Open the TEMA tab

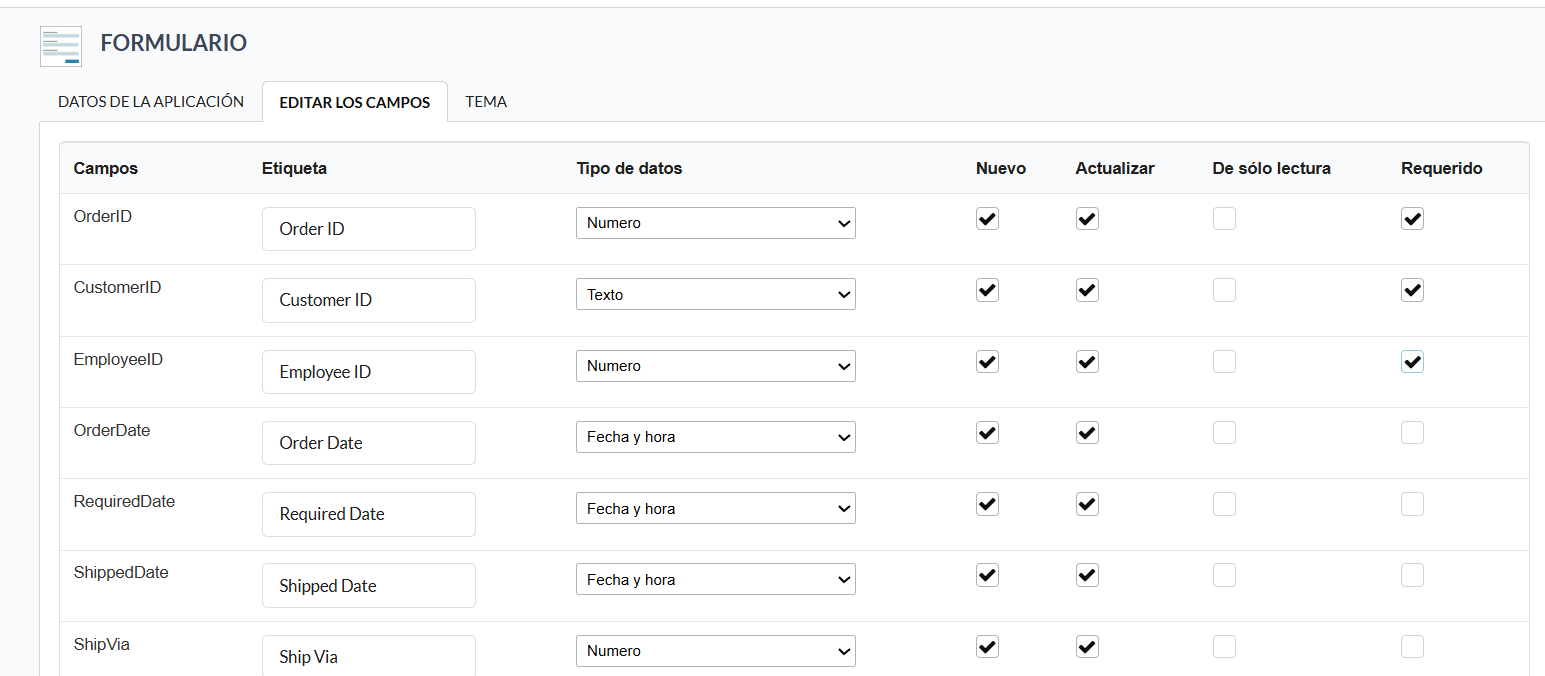point(486,101)
